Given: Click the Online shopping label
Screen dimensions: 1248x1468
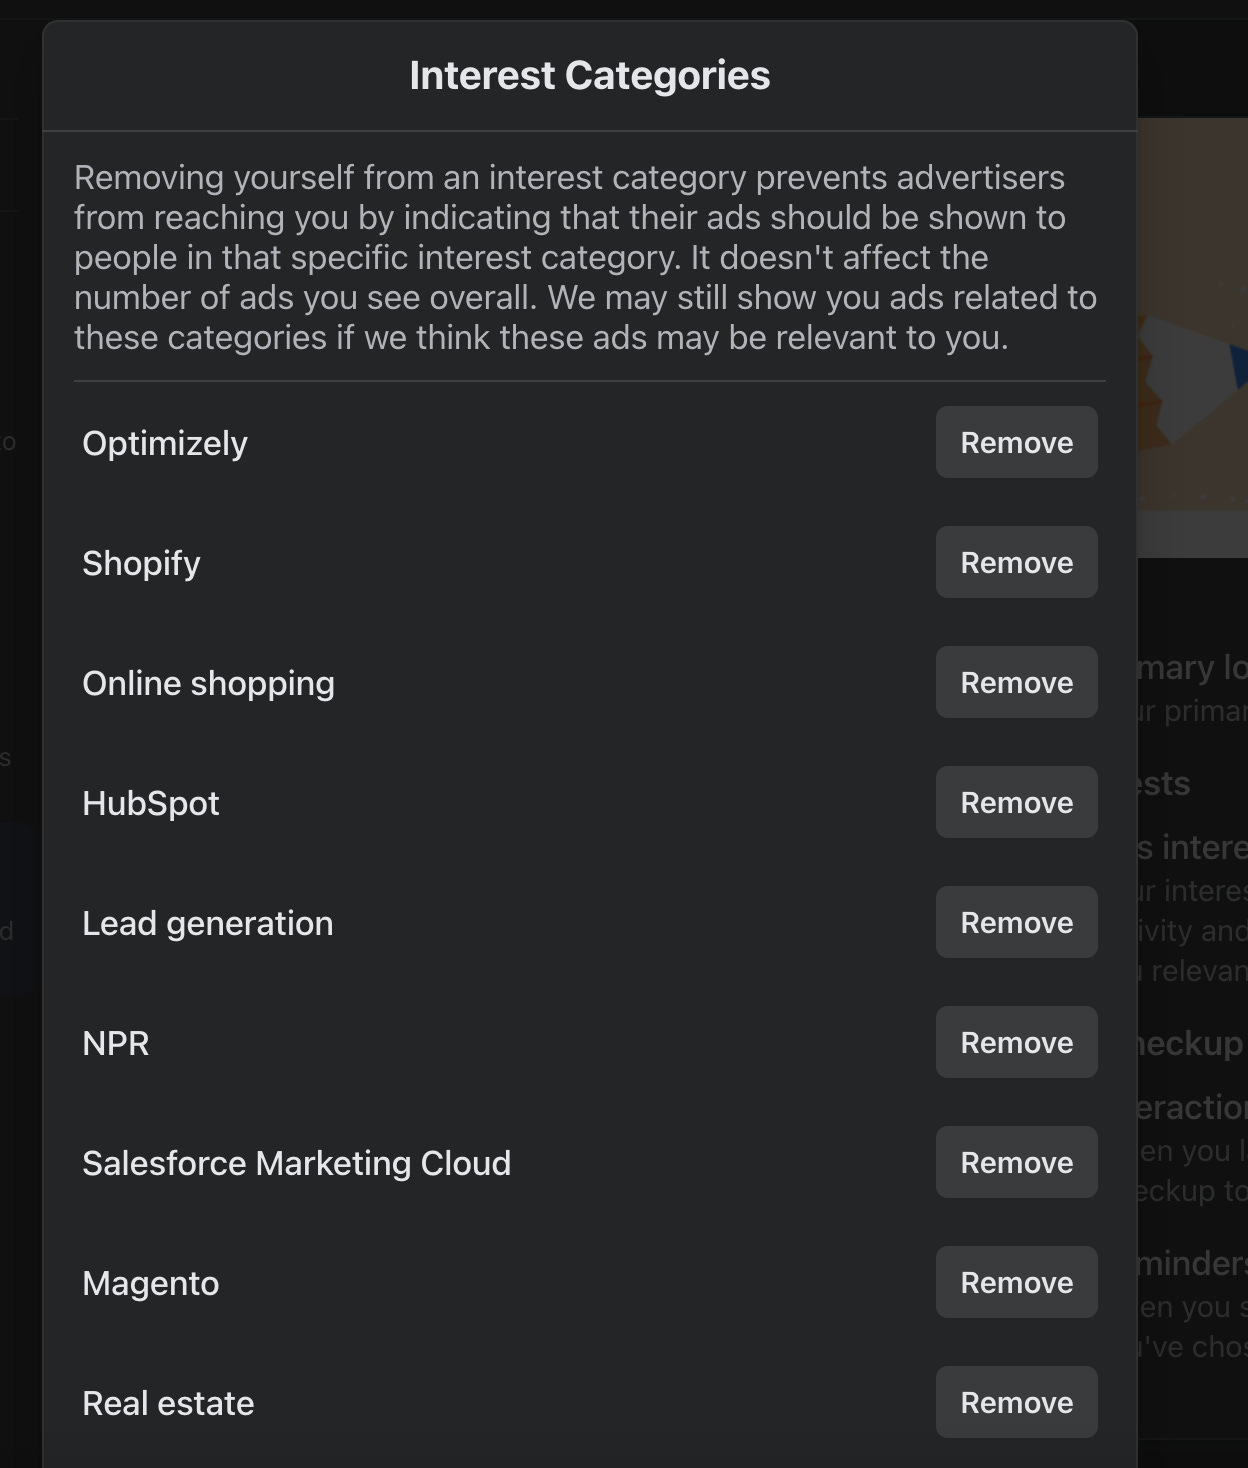Looking at the screenshot, I should (208, 684).
